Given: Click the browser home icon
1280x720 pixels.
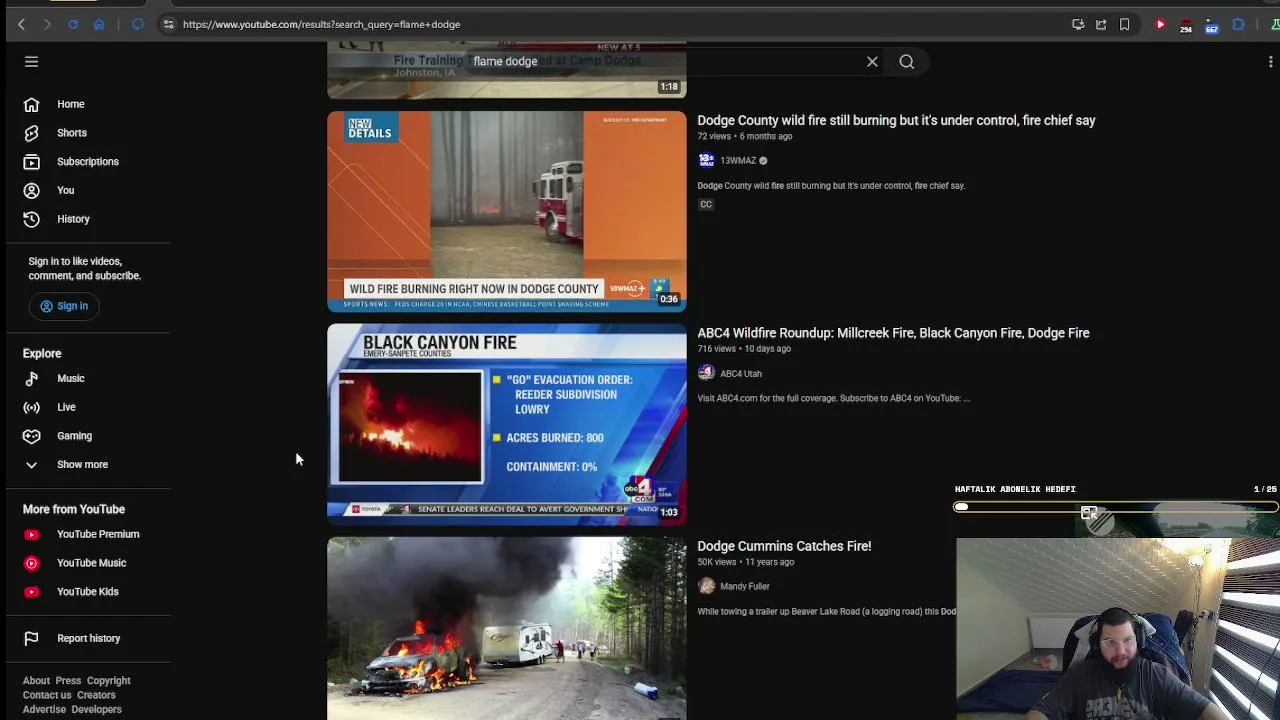Looking at the screenshot, I should pos(99,24).
